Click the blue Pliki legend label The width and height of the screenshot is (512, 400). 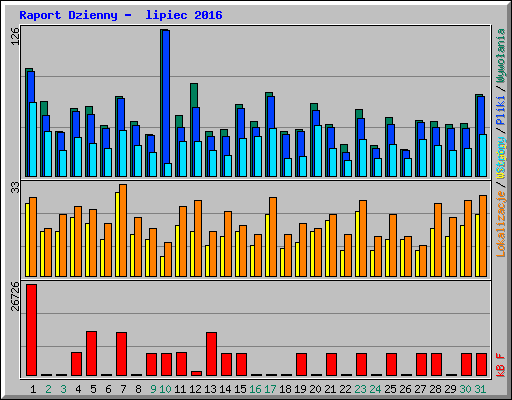[x=501, y=110]
